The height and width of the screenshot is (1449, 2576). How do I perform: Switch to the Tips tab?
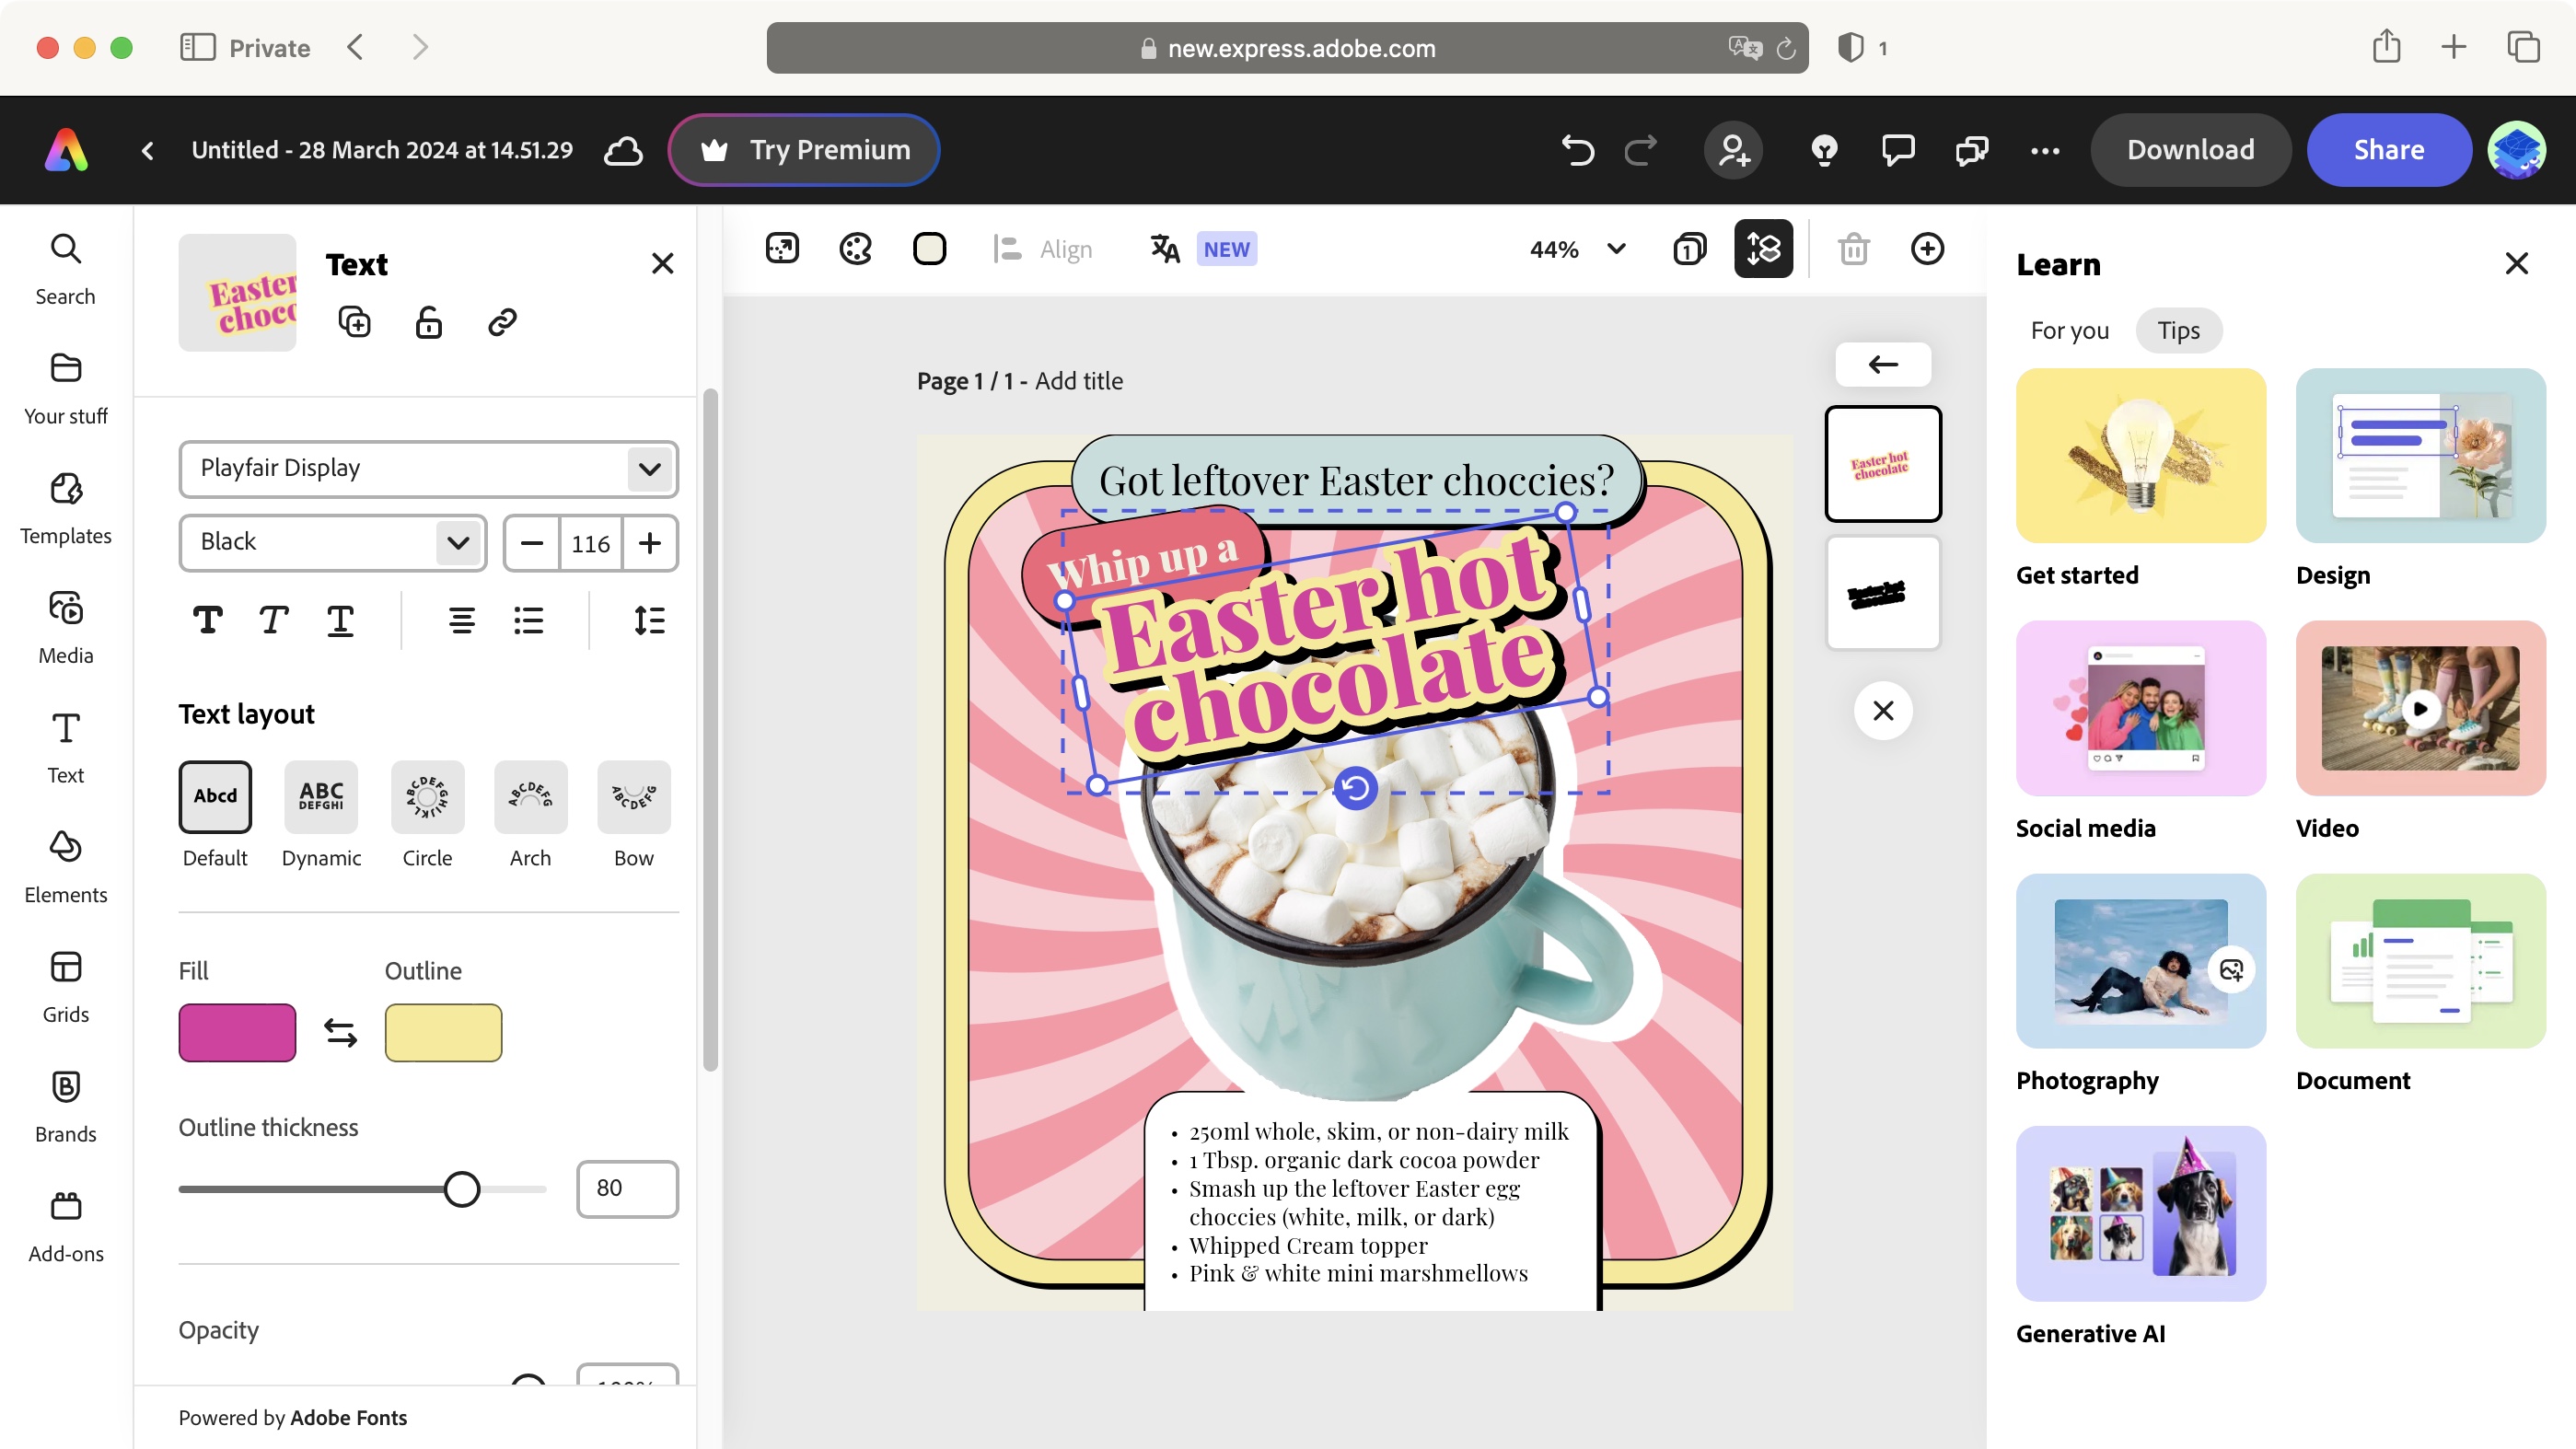pos(2178,330)
